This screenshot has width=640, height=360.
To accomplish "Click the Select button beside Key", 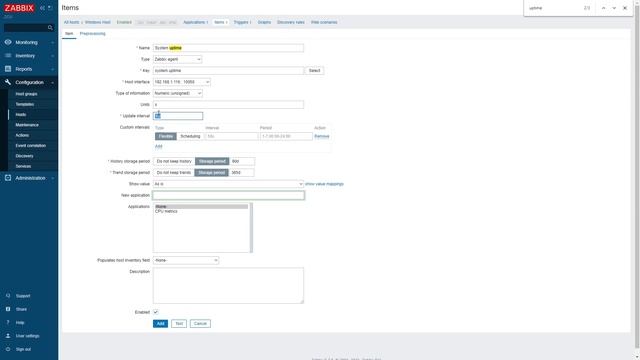I will click(x=314, y=71).
